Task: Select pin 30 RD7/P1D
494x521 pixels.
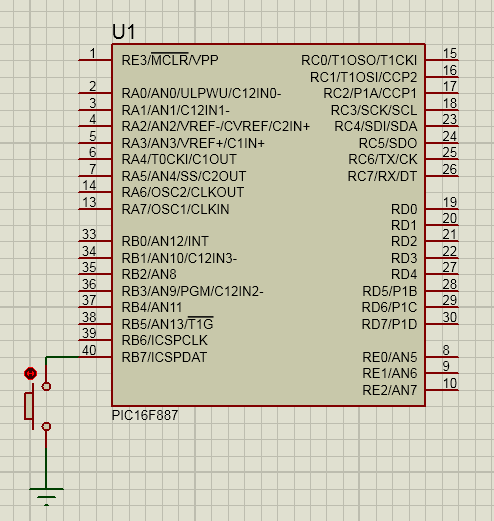Action: pos(442,324)
